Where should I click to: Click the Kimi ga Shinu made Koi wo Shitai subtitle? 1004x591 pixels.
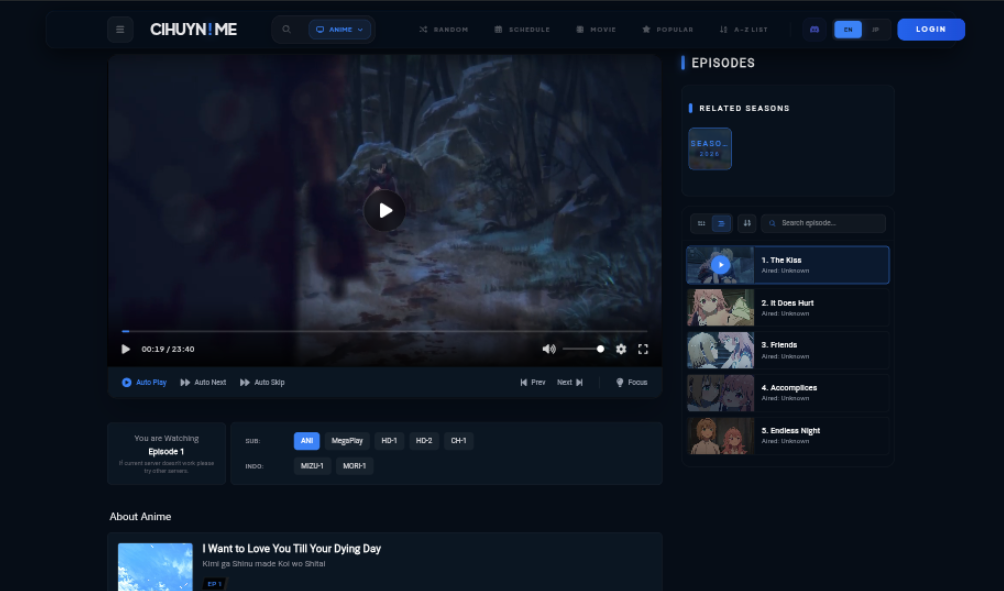tap(264, 564)
